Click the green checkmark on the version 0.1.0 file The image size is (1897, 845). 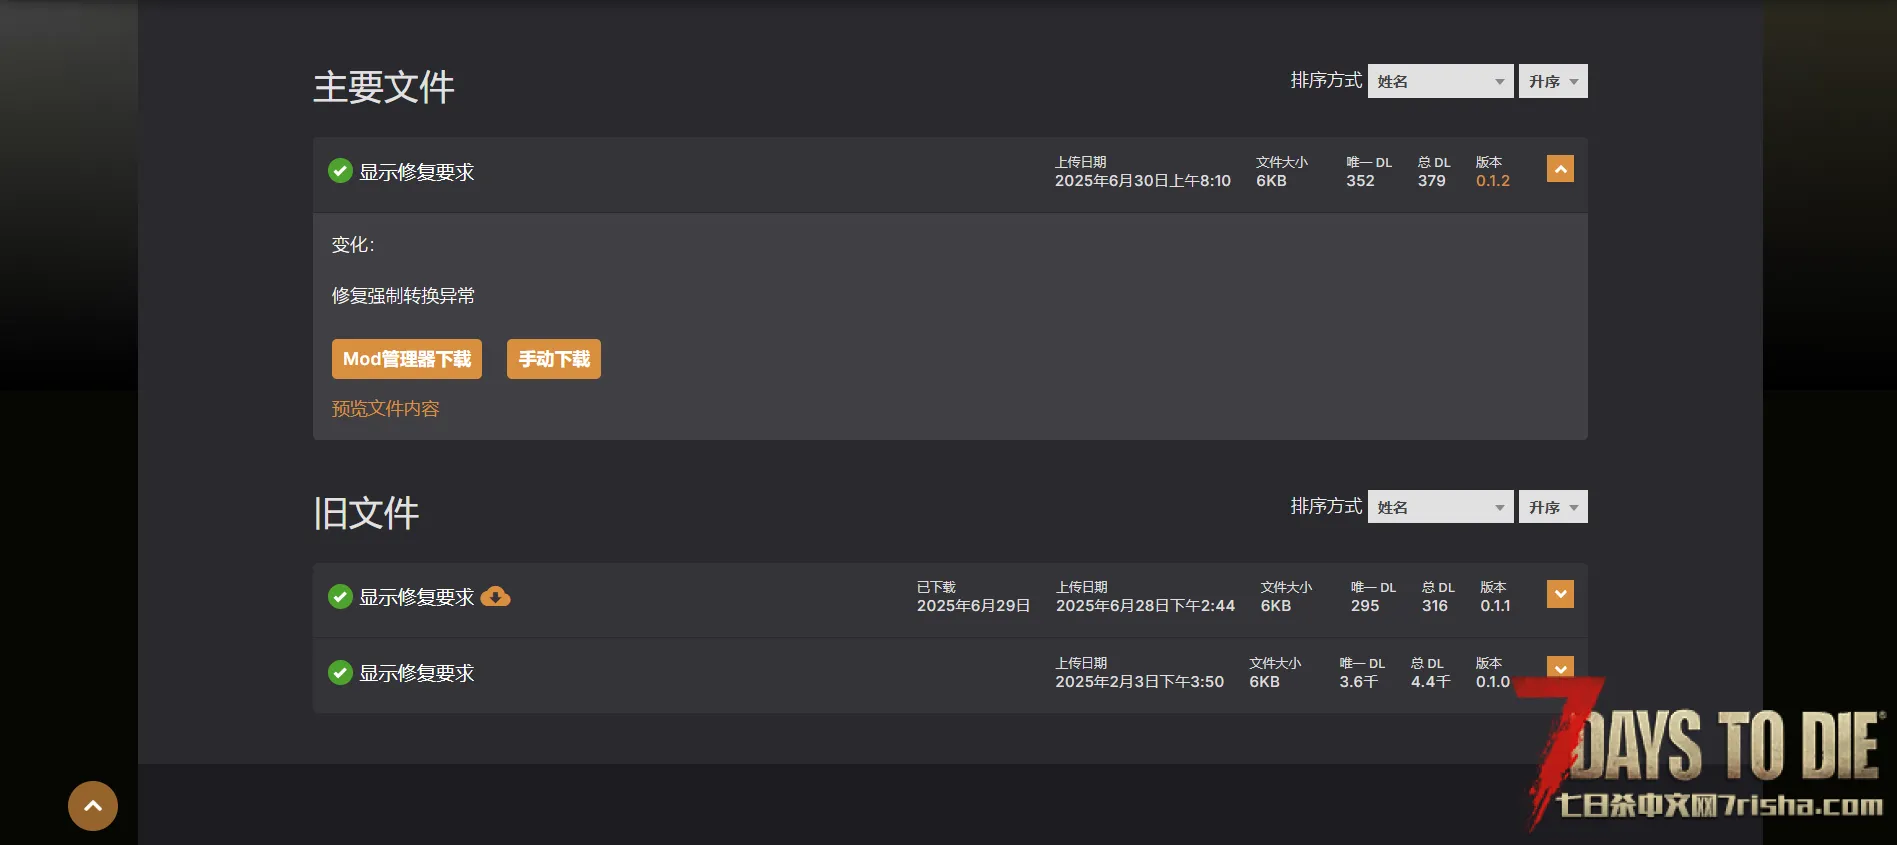coord(340,673)
